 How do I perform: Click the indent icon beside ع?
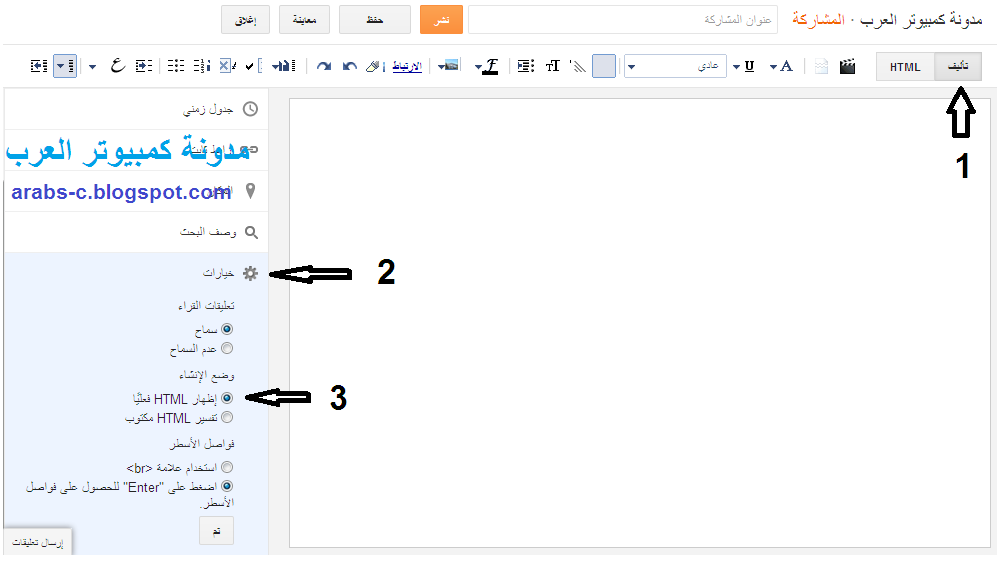tap(144, 66)
